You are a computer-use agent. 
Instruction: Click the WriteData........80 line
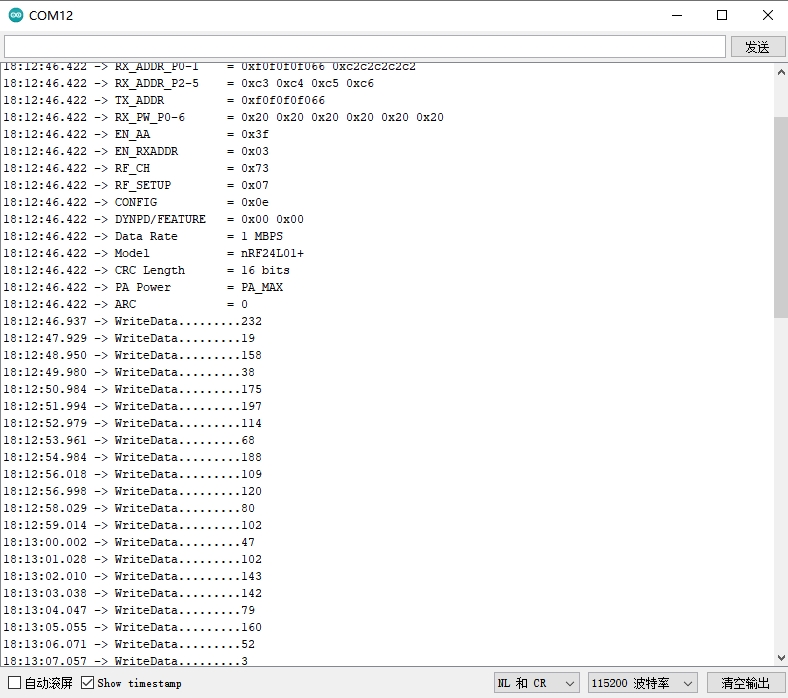pyautogui.click(x=129, y=509)
